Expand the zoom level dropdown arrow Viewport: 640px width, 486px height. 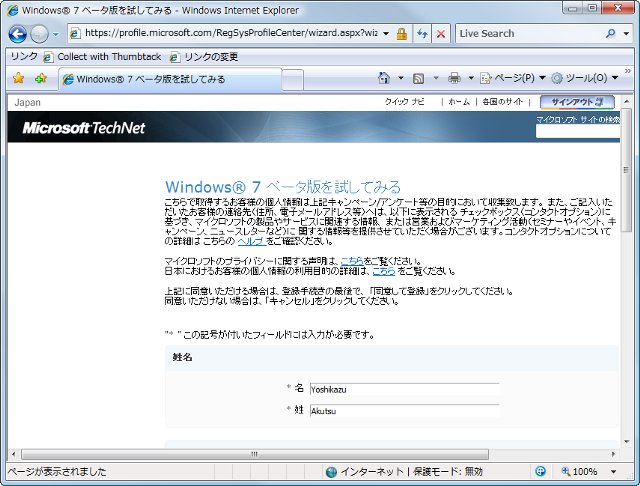613,472
